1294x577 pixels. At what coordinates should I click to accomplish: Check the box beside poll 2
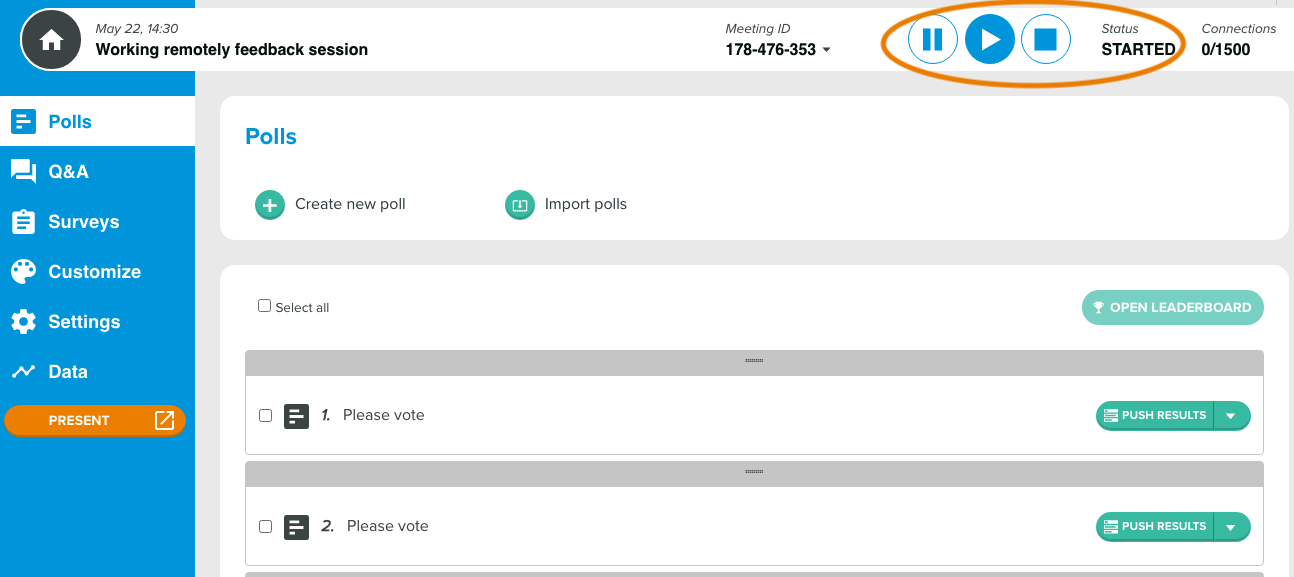[x=266, y=527]
